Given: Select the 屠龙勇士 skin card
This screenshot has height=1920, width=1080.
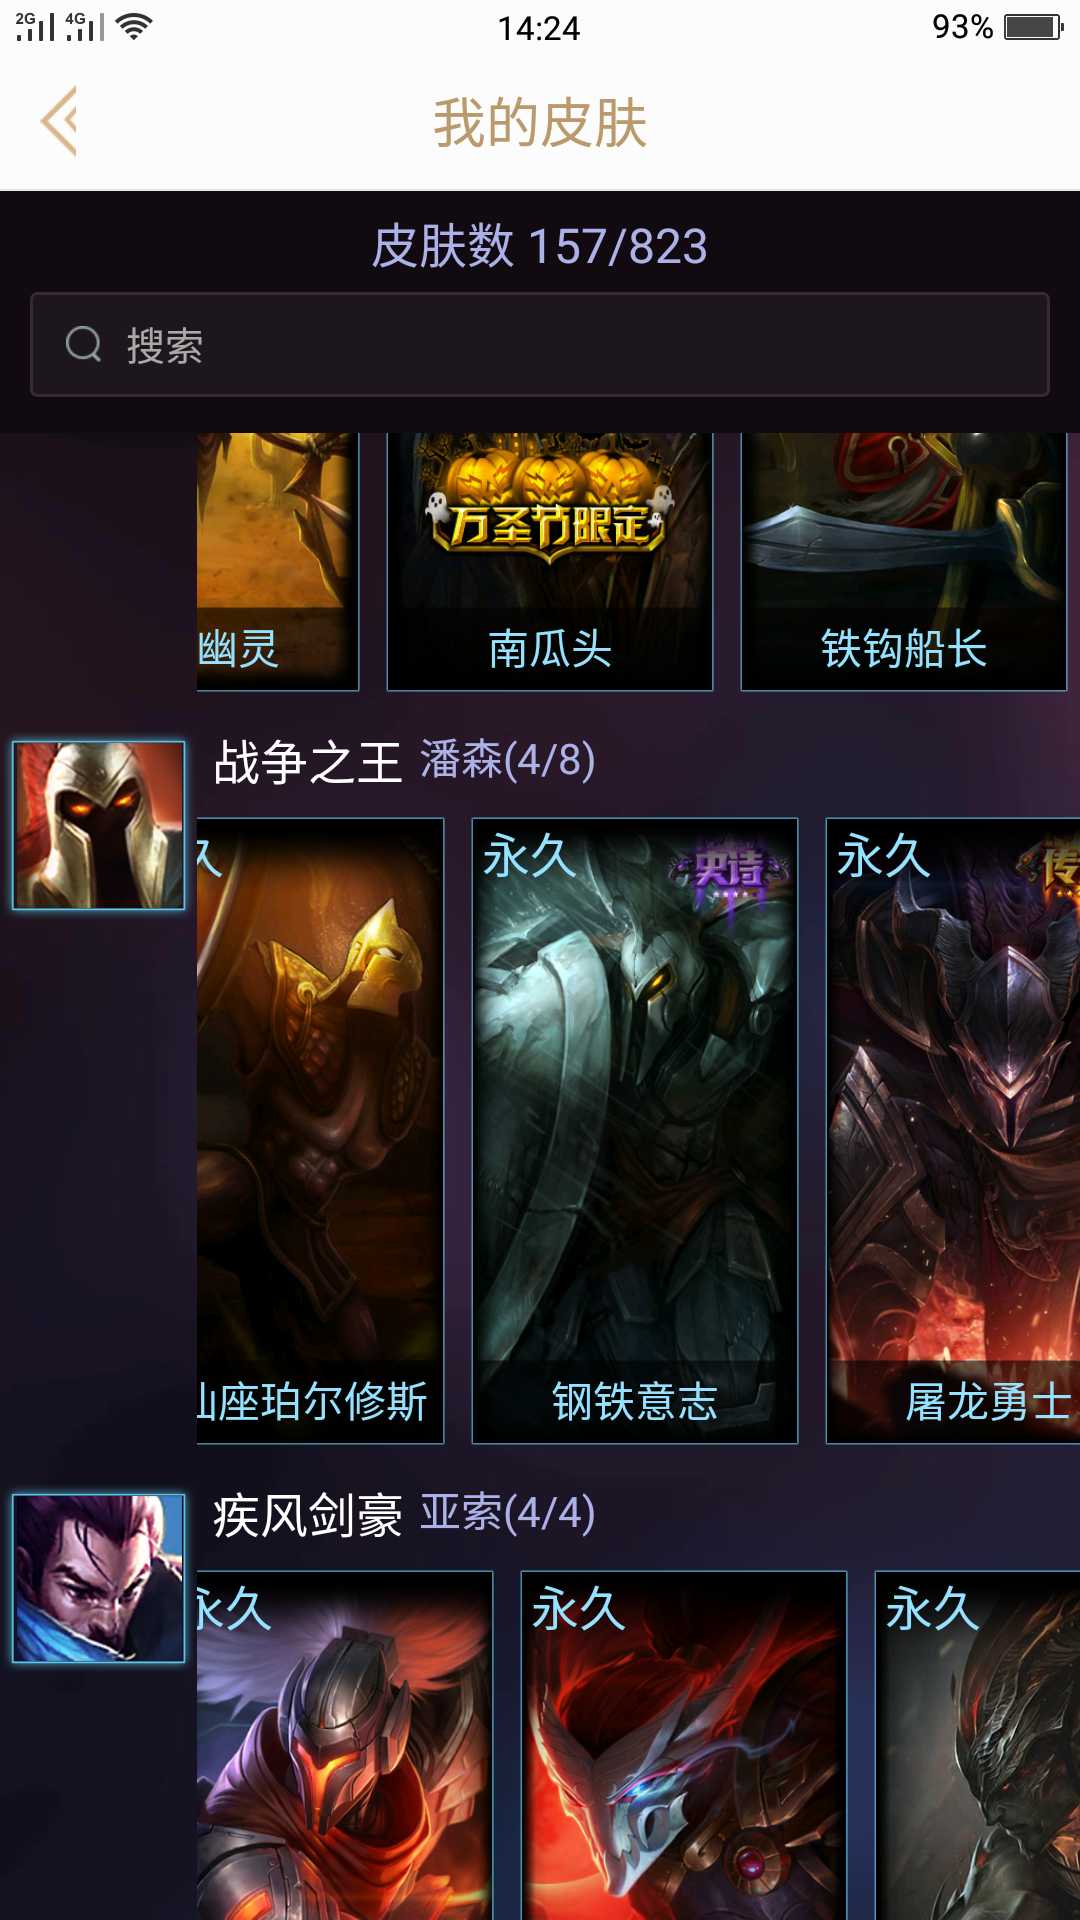Looking at the screenshot, I should [953, 1131].
